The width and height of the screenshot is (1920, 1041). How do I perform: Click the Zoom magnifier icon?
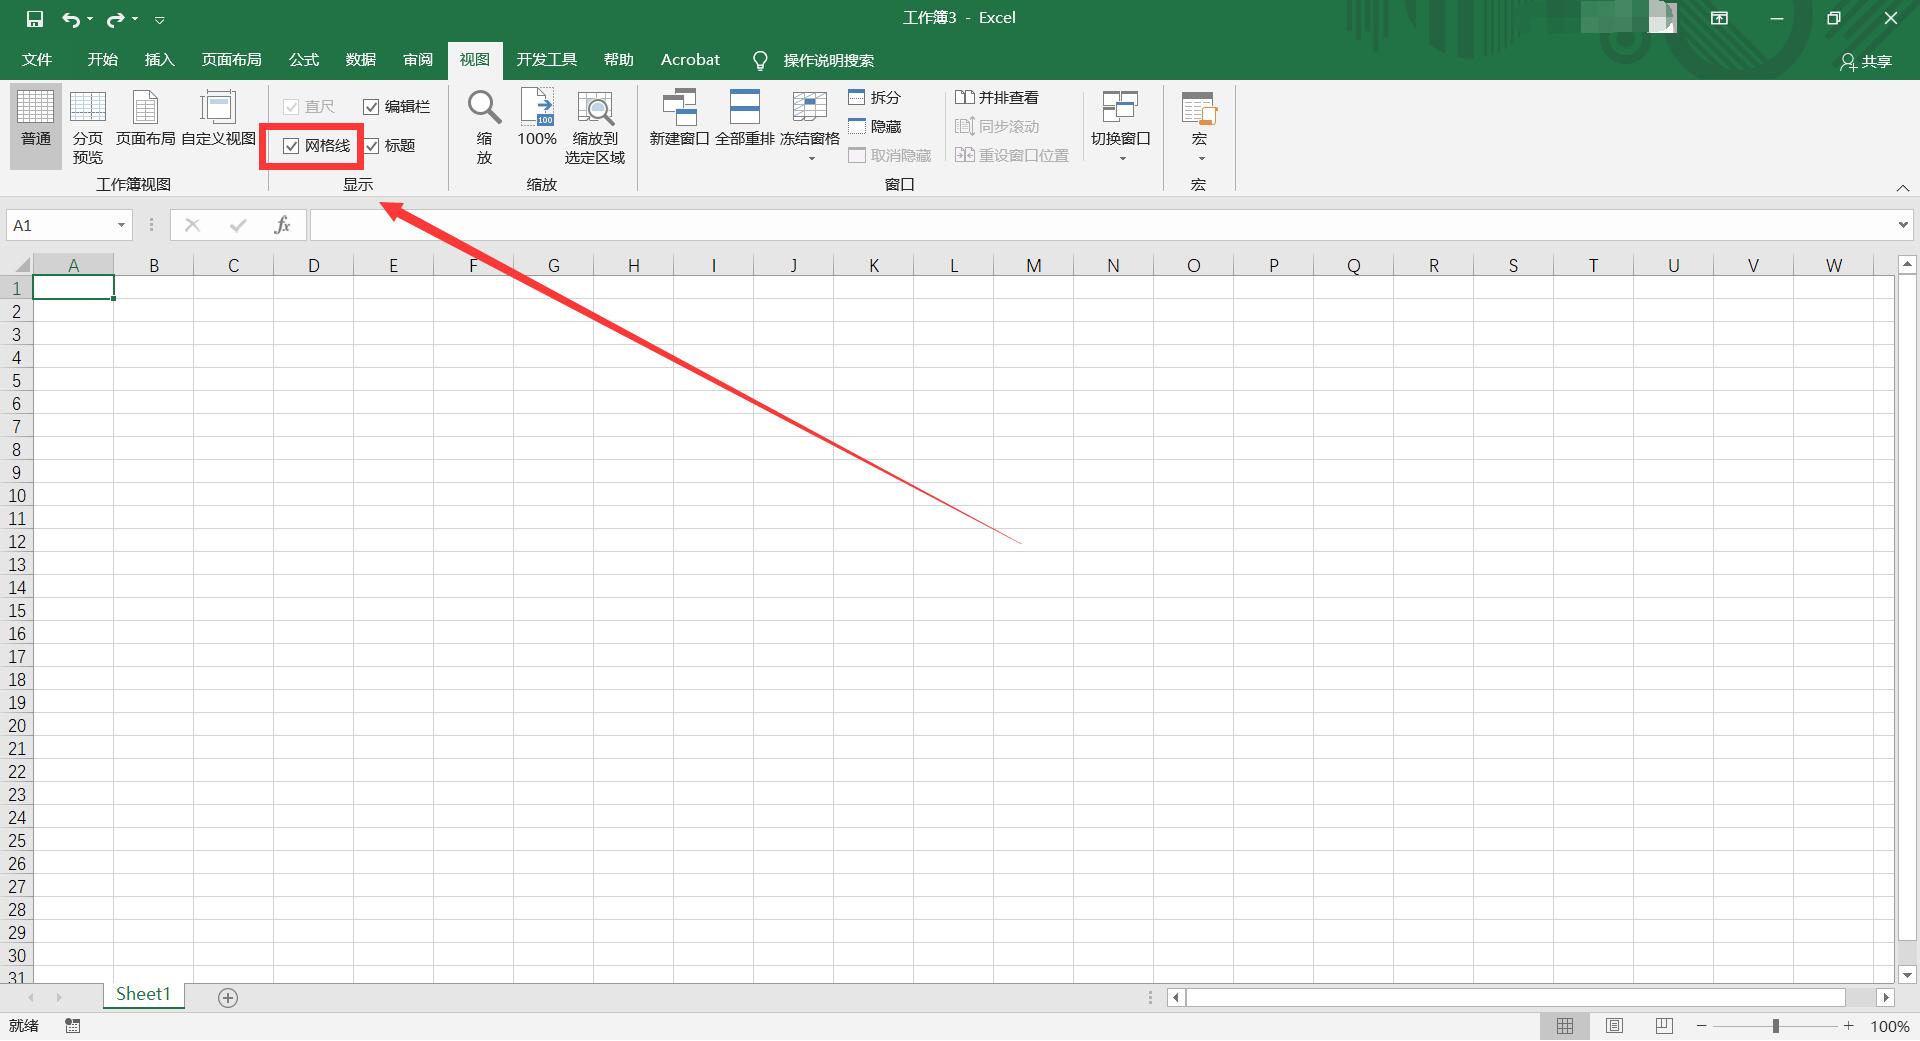point(484,109)
